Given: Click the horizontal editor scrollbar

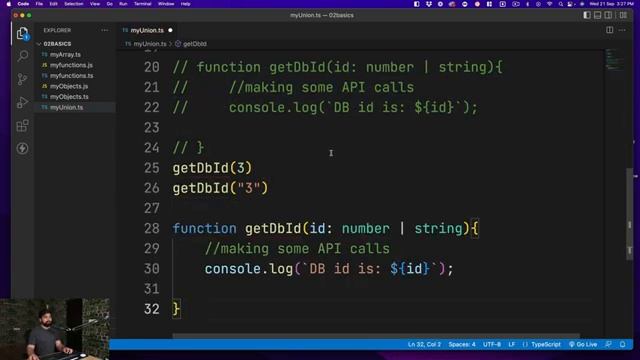Looking at the screenshot, I should click(x=376, y=336).
